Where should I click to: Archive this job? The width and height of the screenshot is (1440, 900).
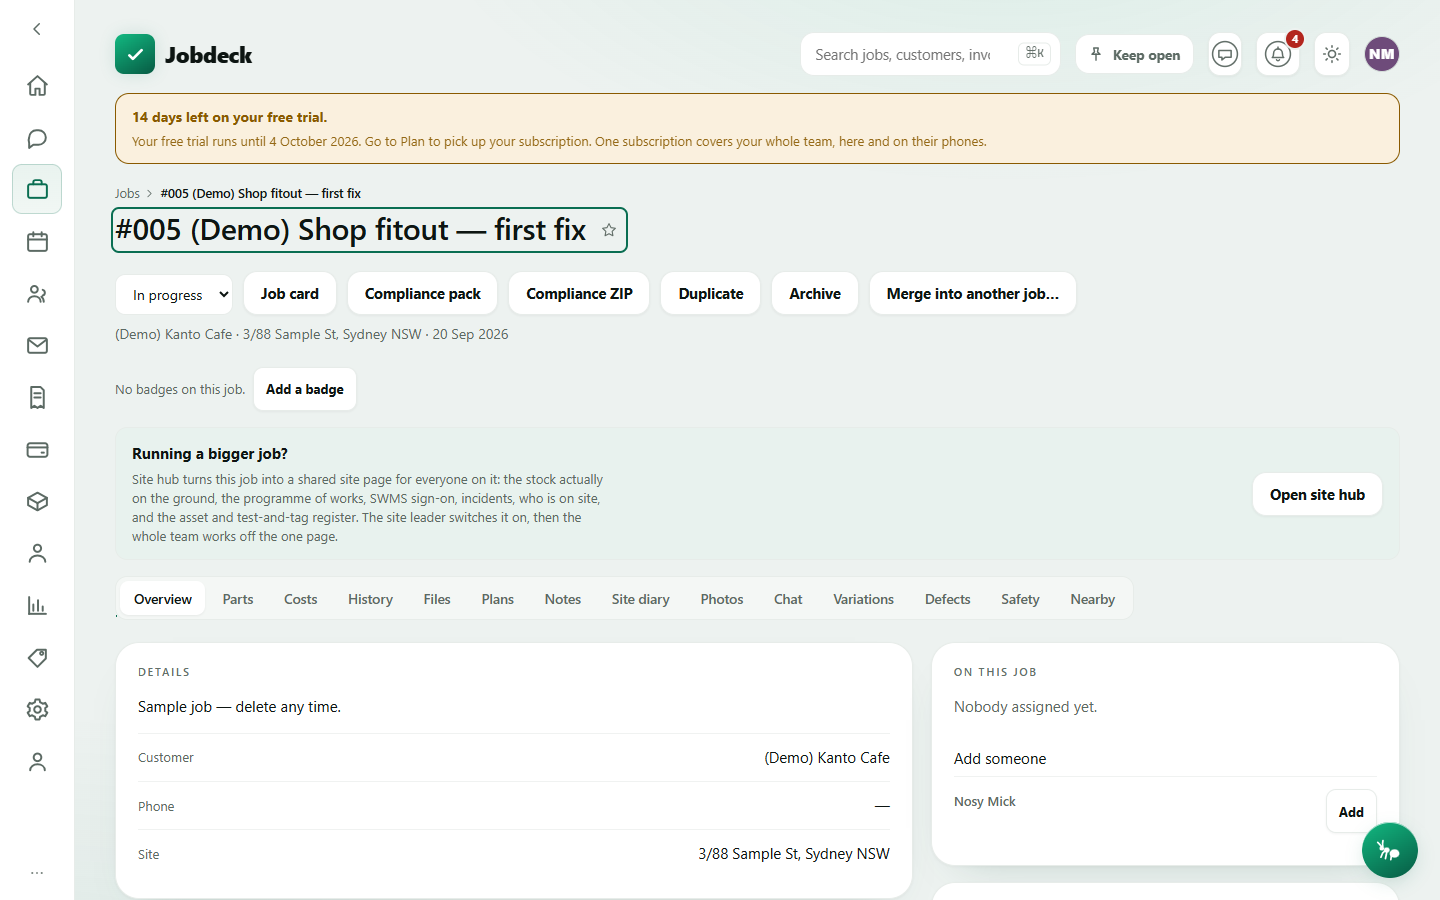coord(815,293)
